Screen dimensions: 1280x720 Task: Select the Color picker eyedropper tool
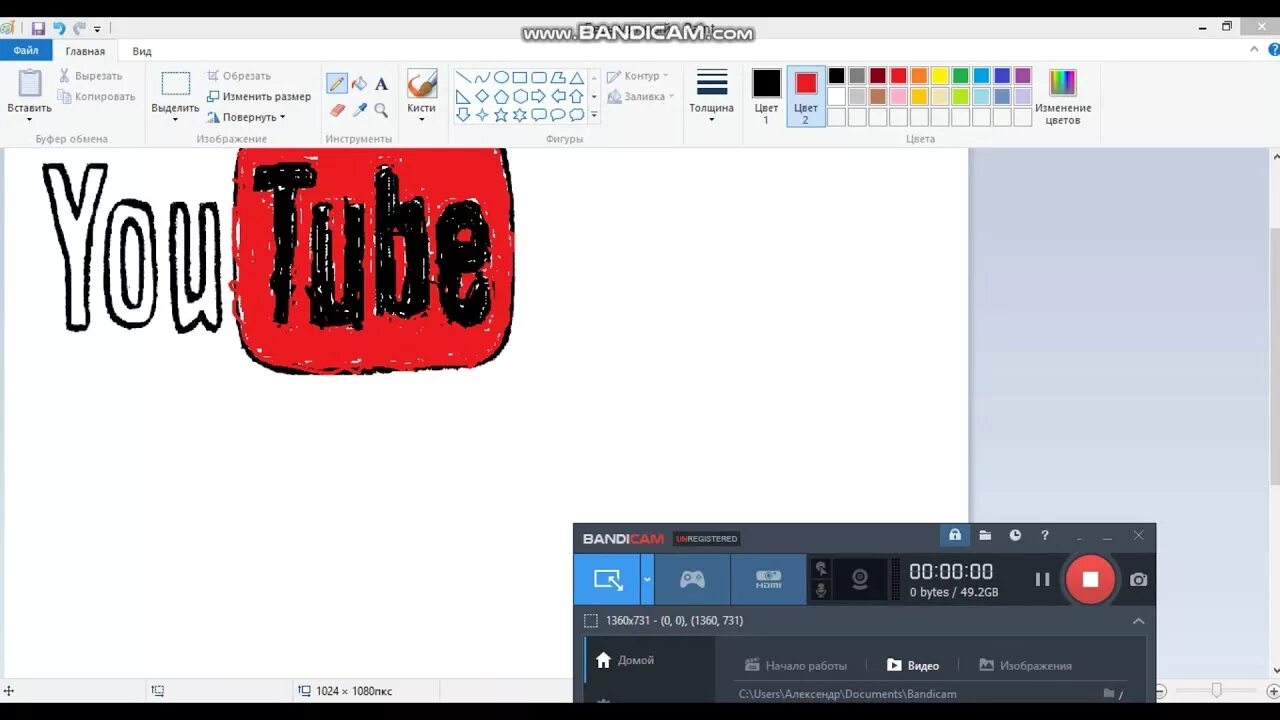359,110
